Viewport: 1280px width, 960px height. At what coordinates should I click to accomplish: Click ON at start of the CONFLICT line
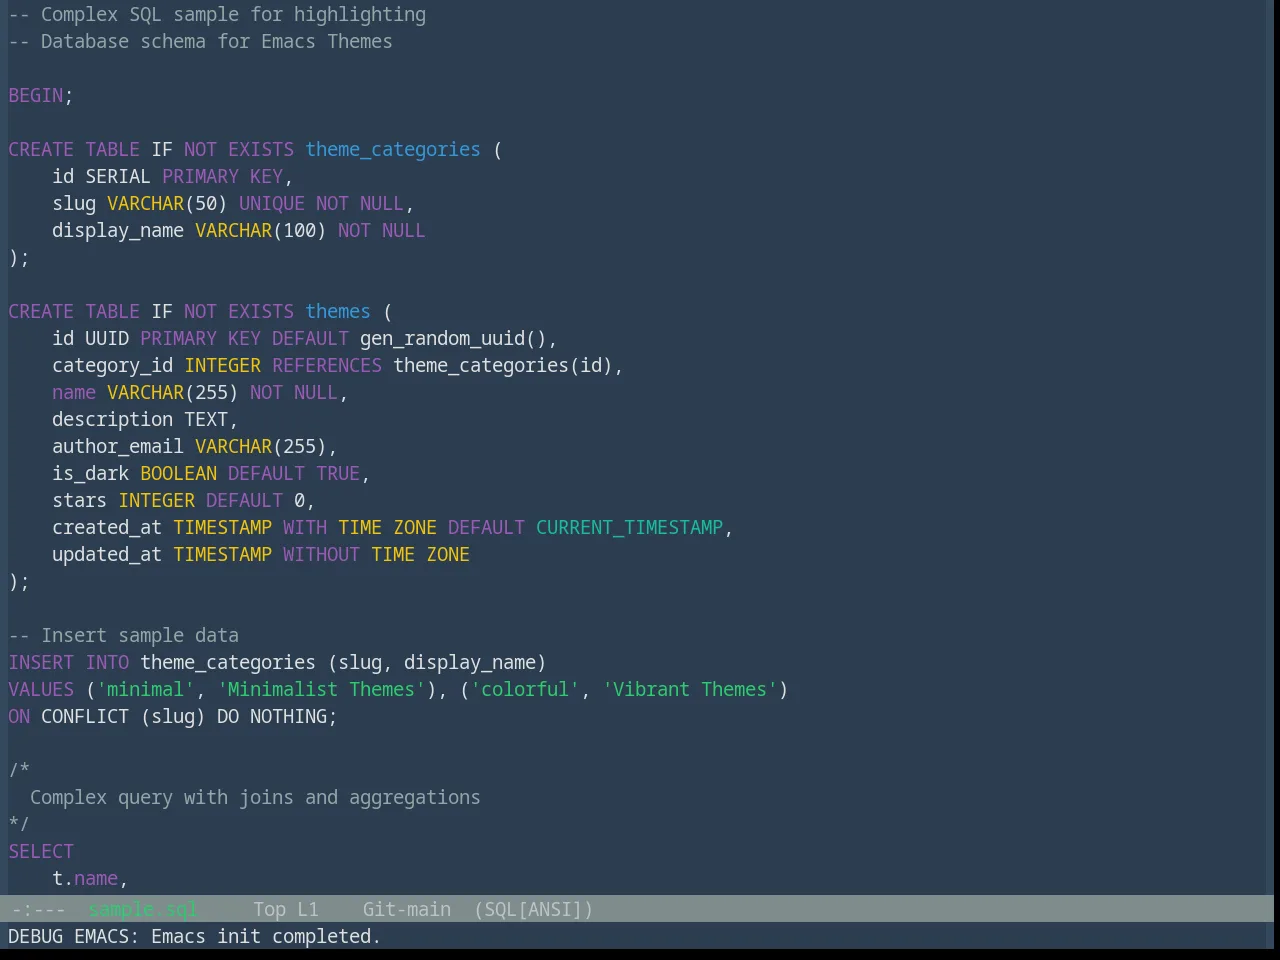point(19,716)
